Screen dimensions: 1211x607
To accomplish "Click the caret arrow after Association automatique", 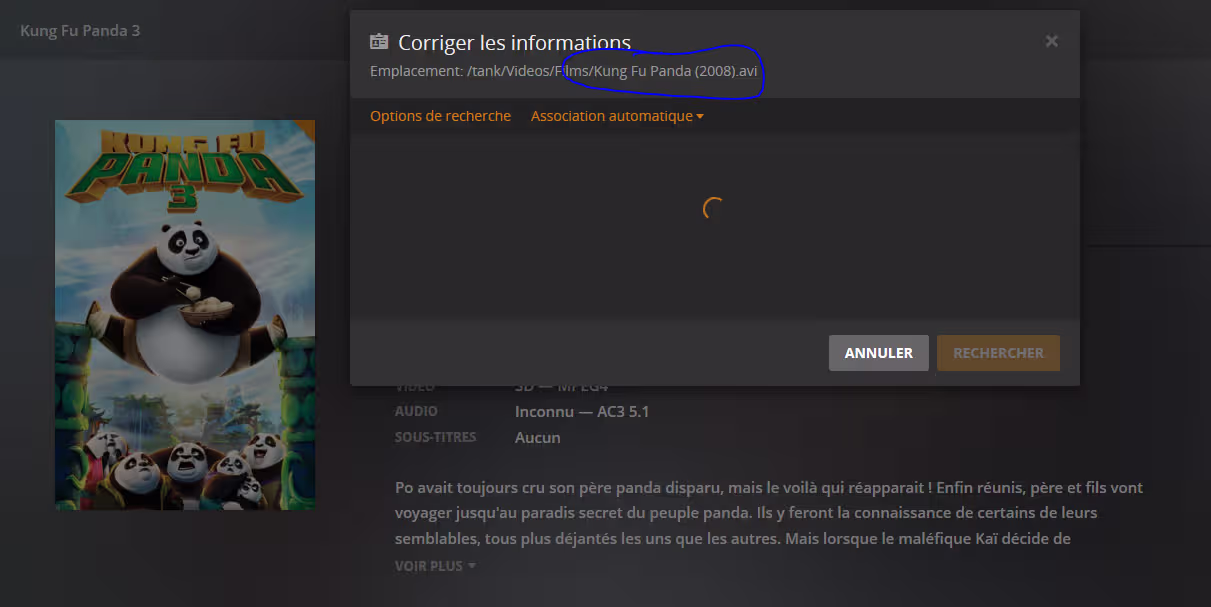I will tap(700, 117).
